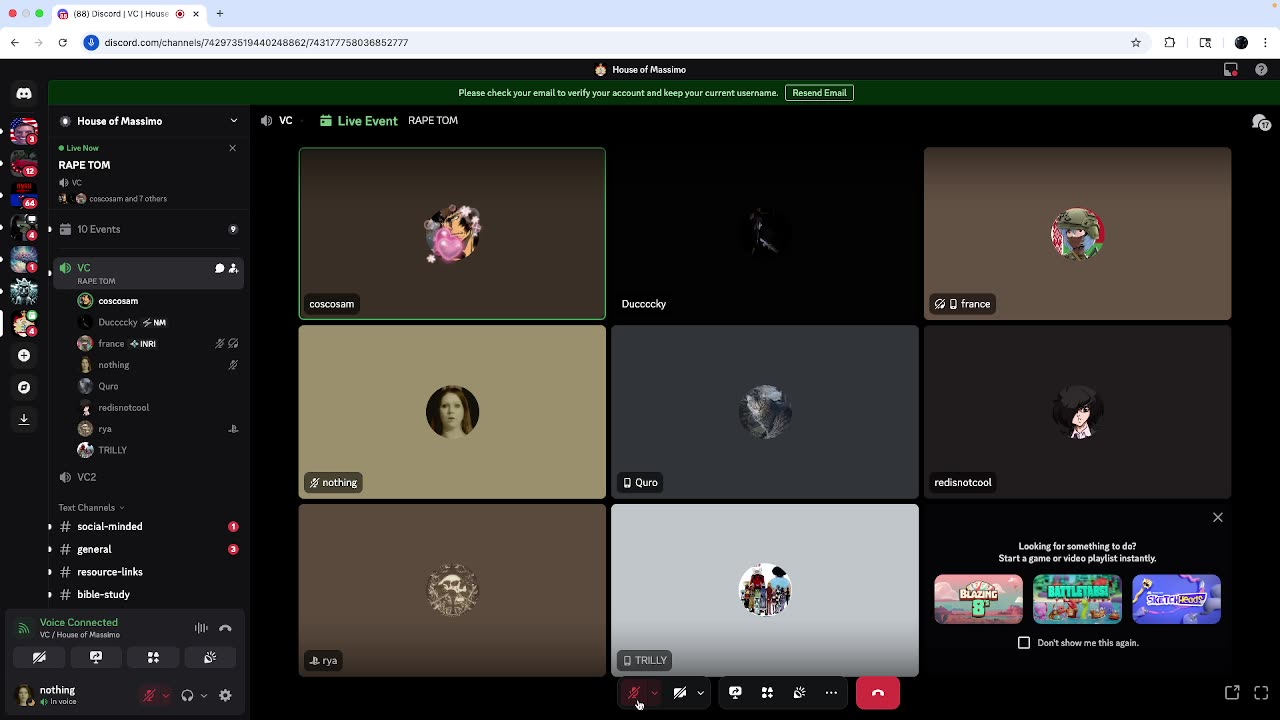
Task: Open the 10 Events entry
Action: tap(150, 229)
